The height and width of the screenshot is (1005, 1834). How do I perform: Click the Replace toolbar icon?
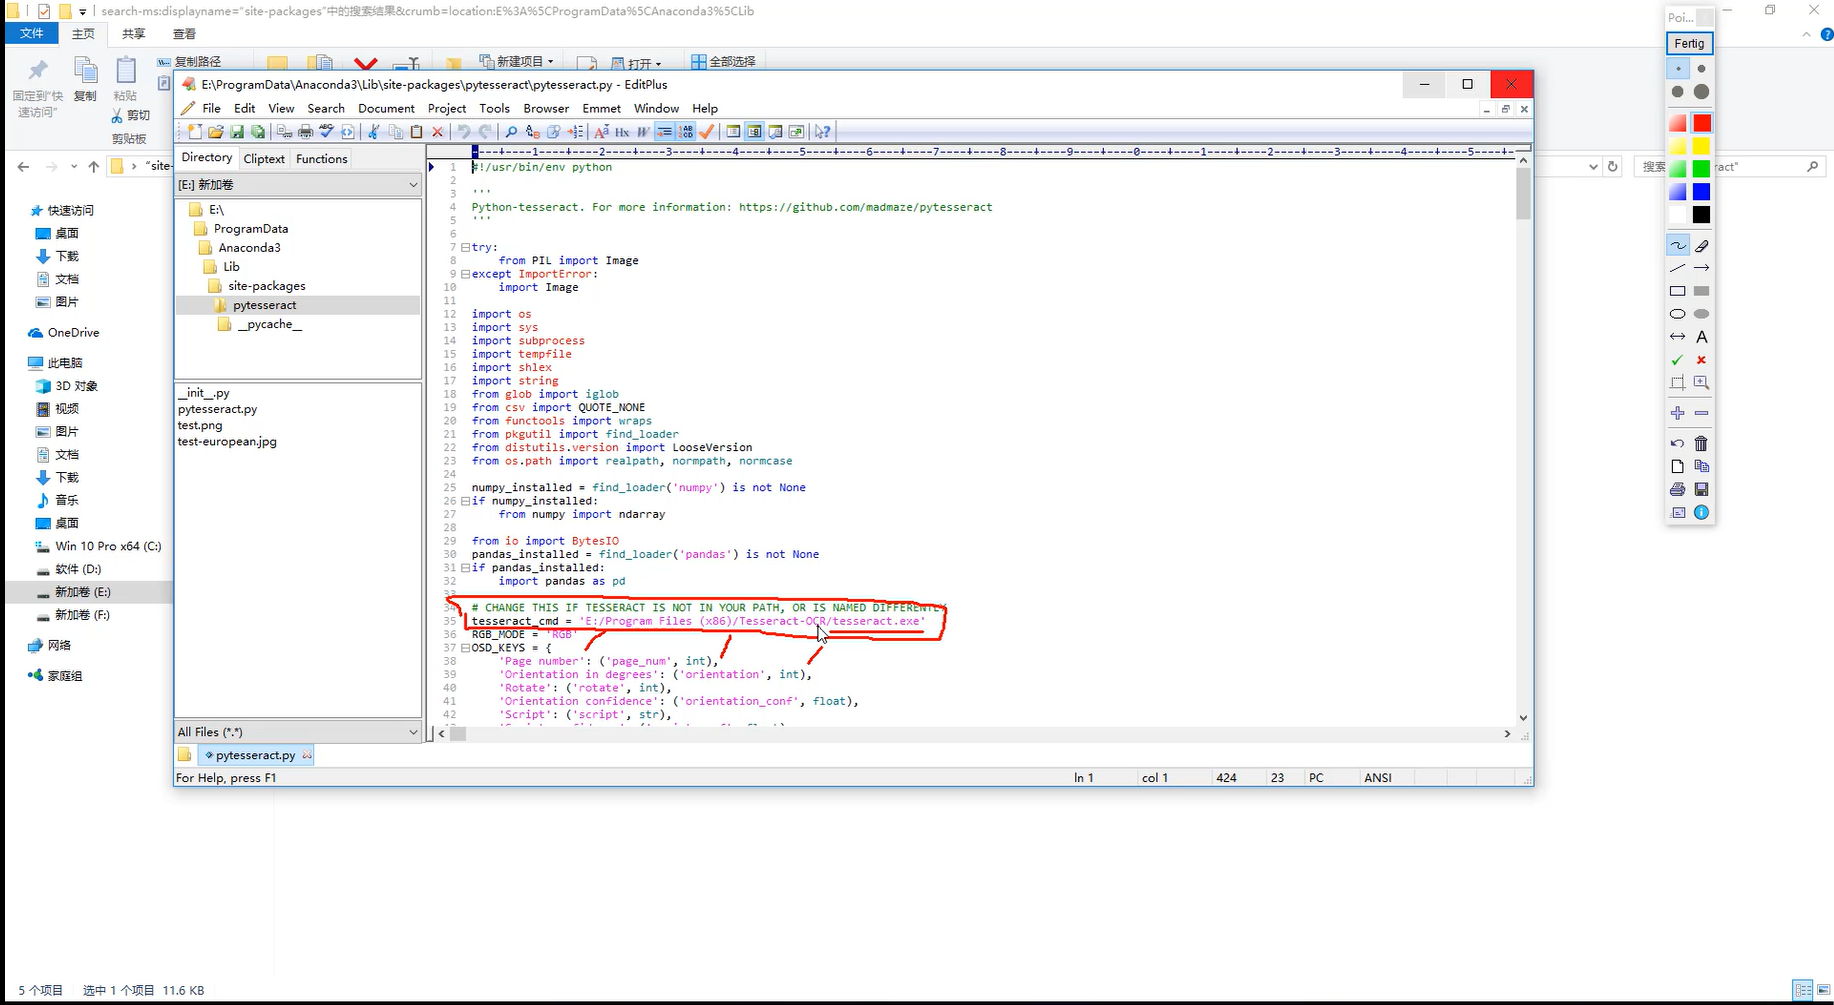pyautogui.click(x=532, y=132)
